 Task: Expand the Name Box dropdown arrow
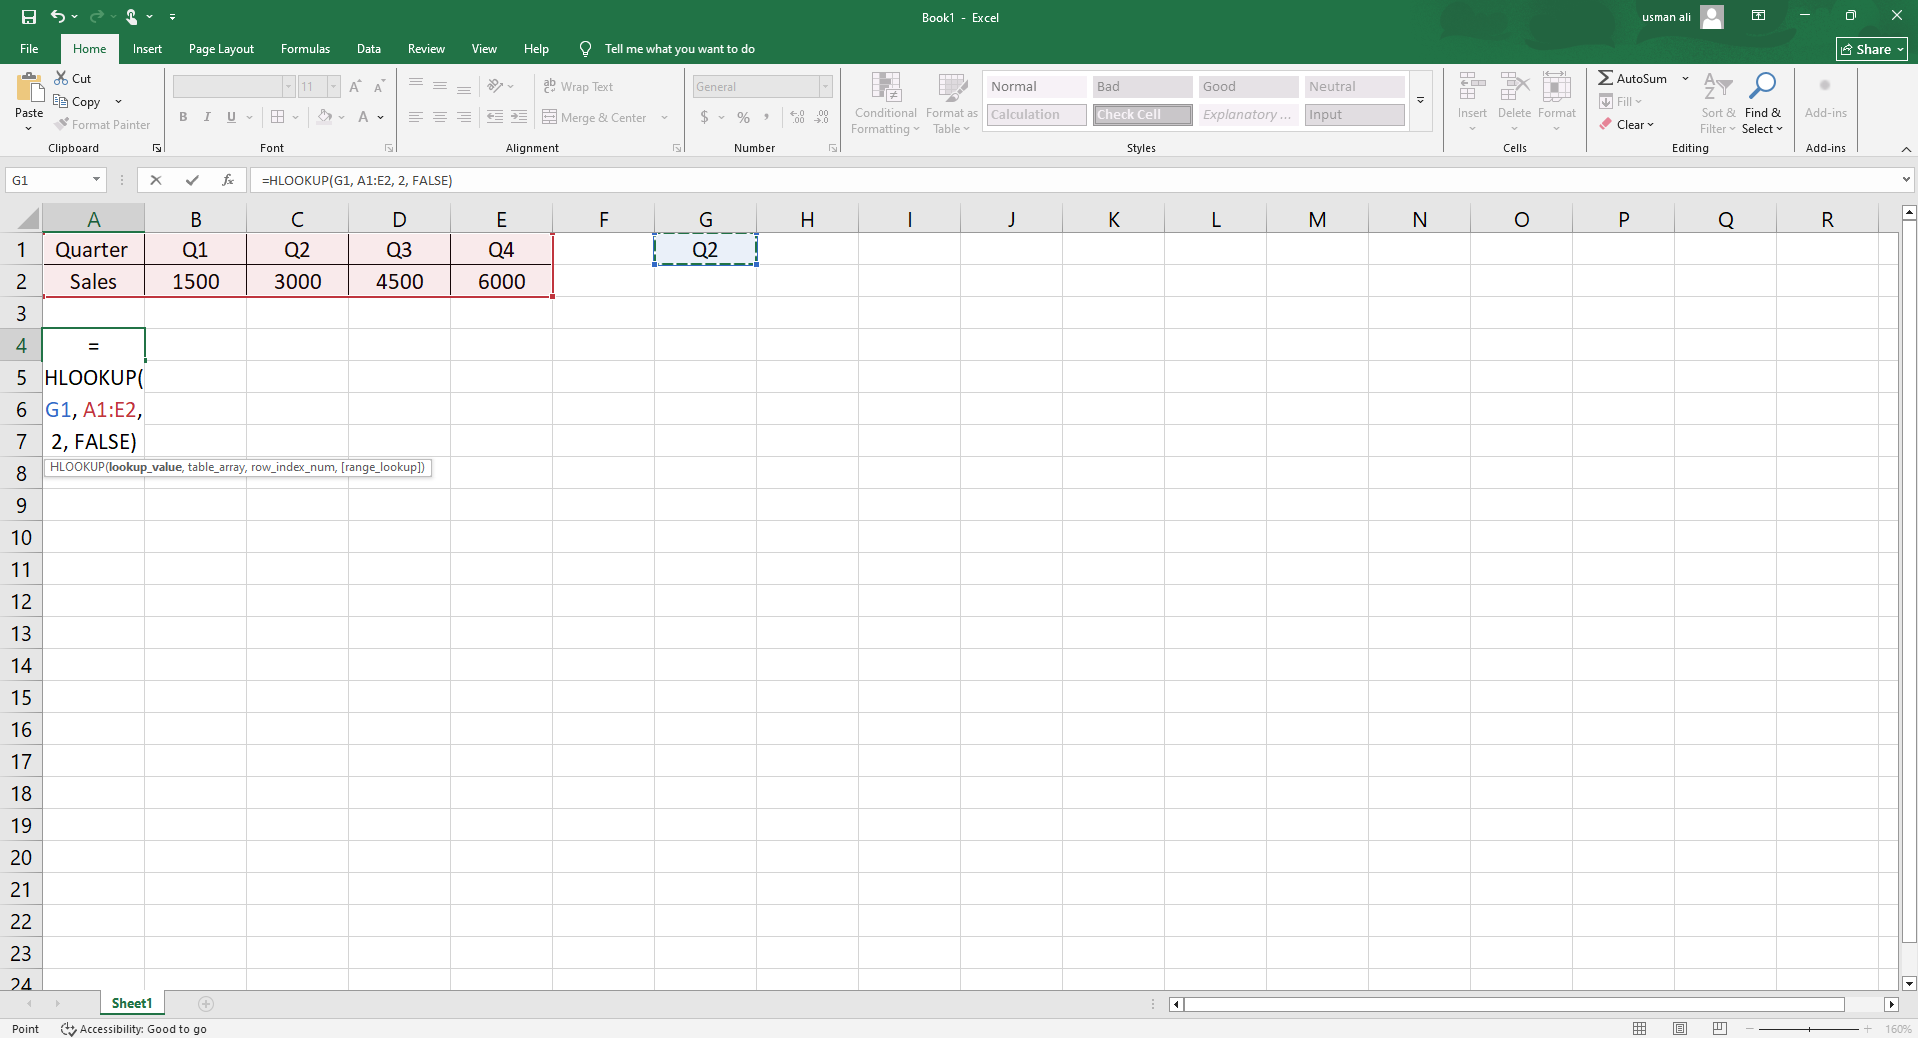pos(97,180)
